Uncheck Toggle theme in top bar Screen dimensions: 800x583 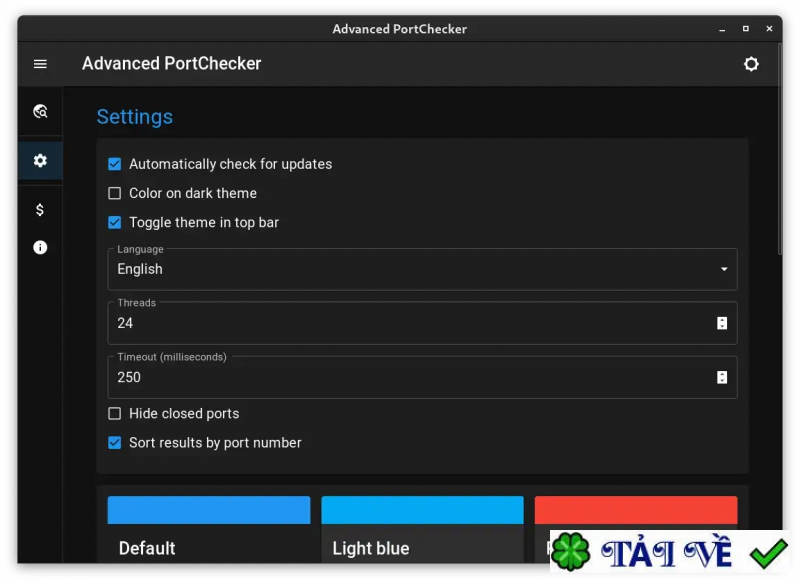(115, 222)
